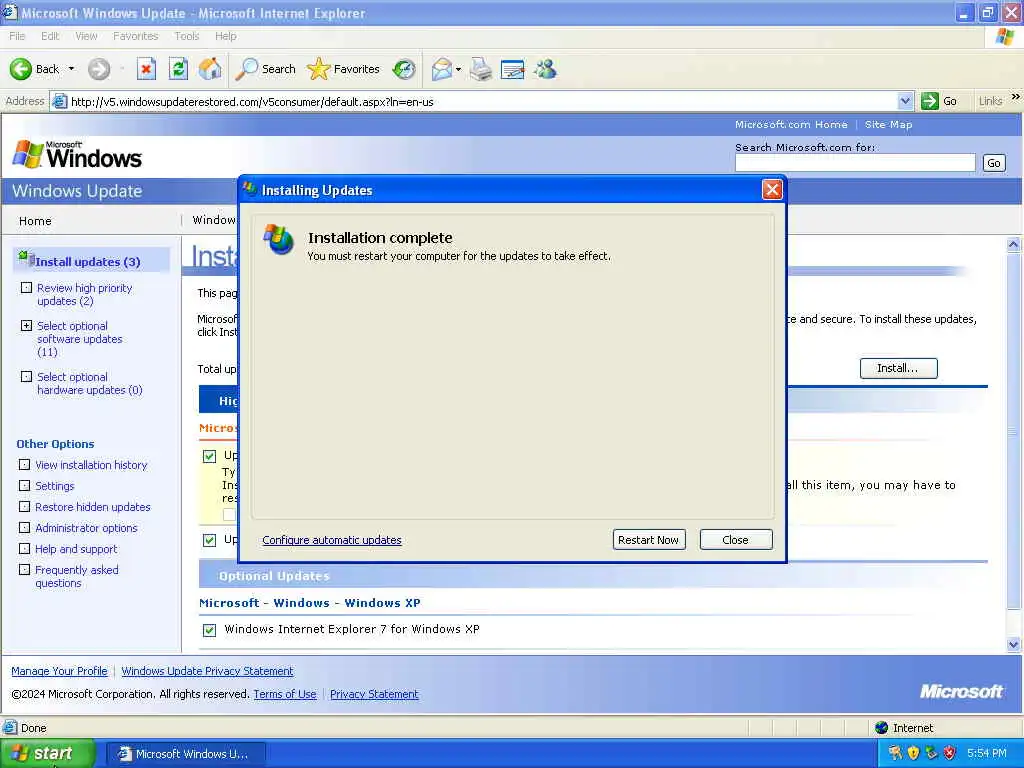
Task: Click the red Stop page icon
Action: point(146,69)
